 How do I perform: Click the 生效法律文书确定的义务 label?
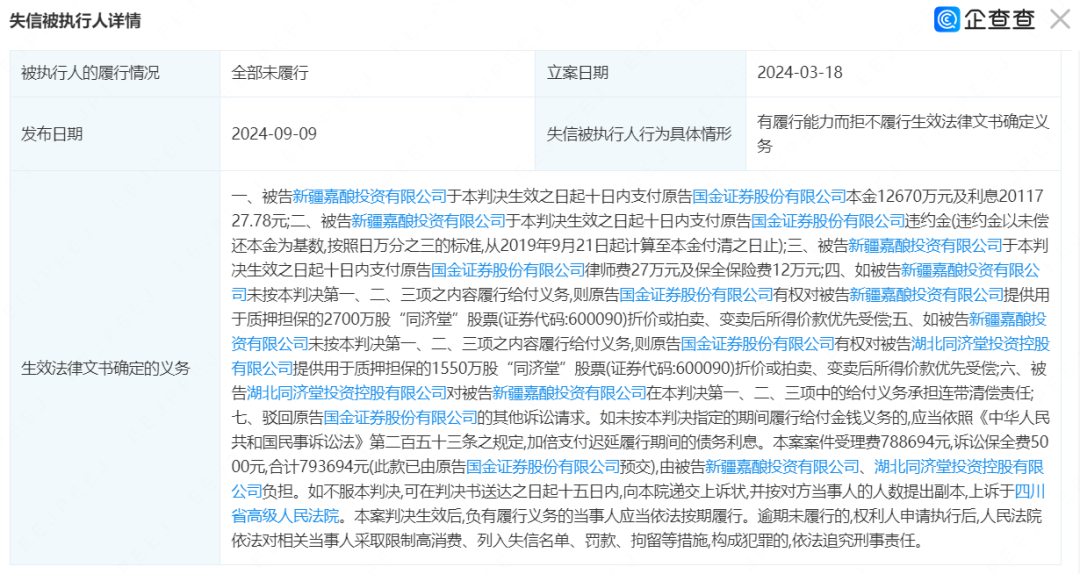pos(105,368)
